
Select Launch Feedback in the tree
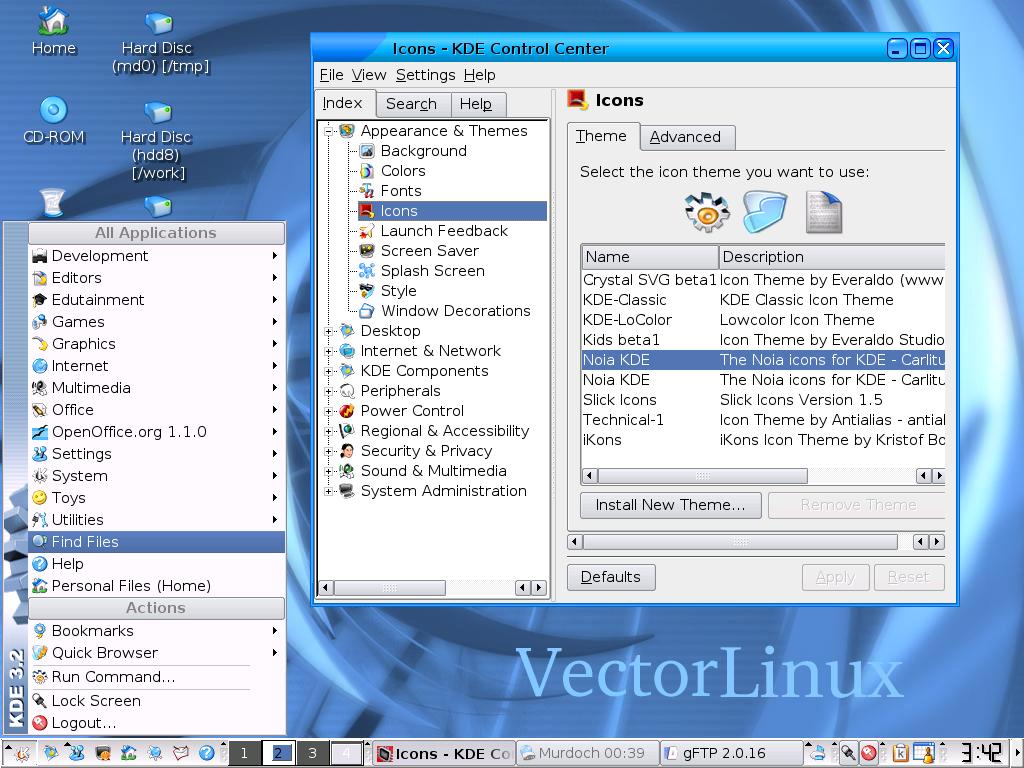point(444,231)
